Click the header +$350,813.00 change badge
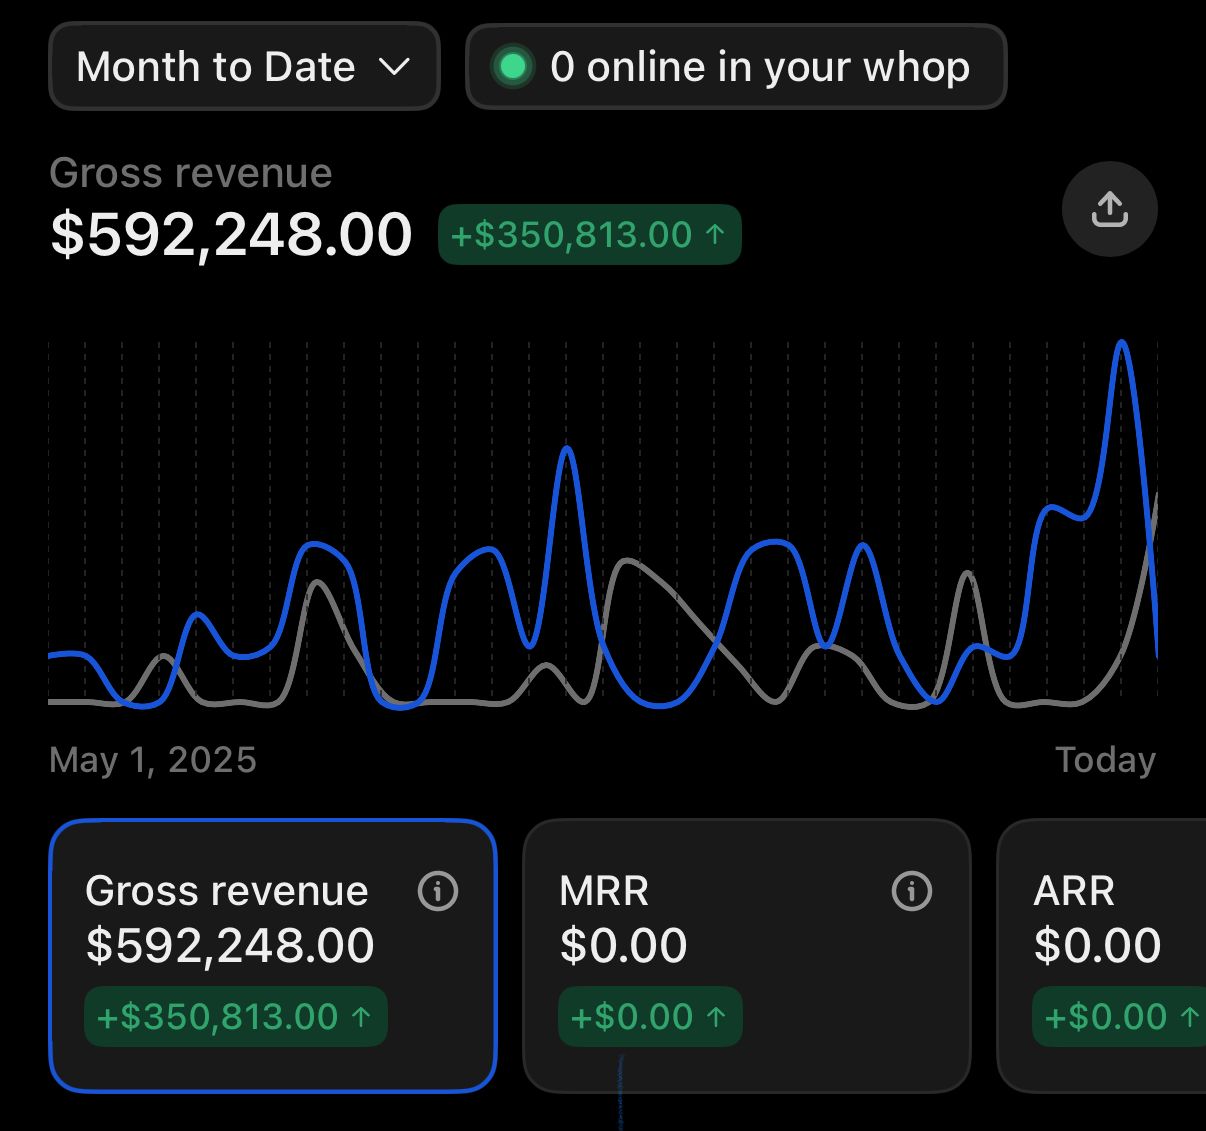This screenshot has width=1206, height=1131. [590, 235]
